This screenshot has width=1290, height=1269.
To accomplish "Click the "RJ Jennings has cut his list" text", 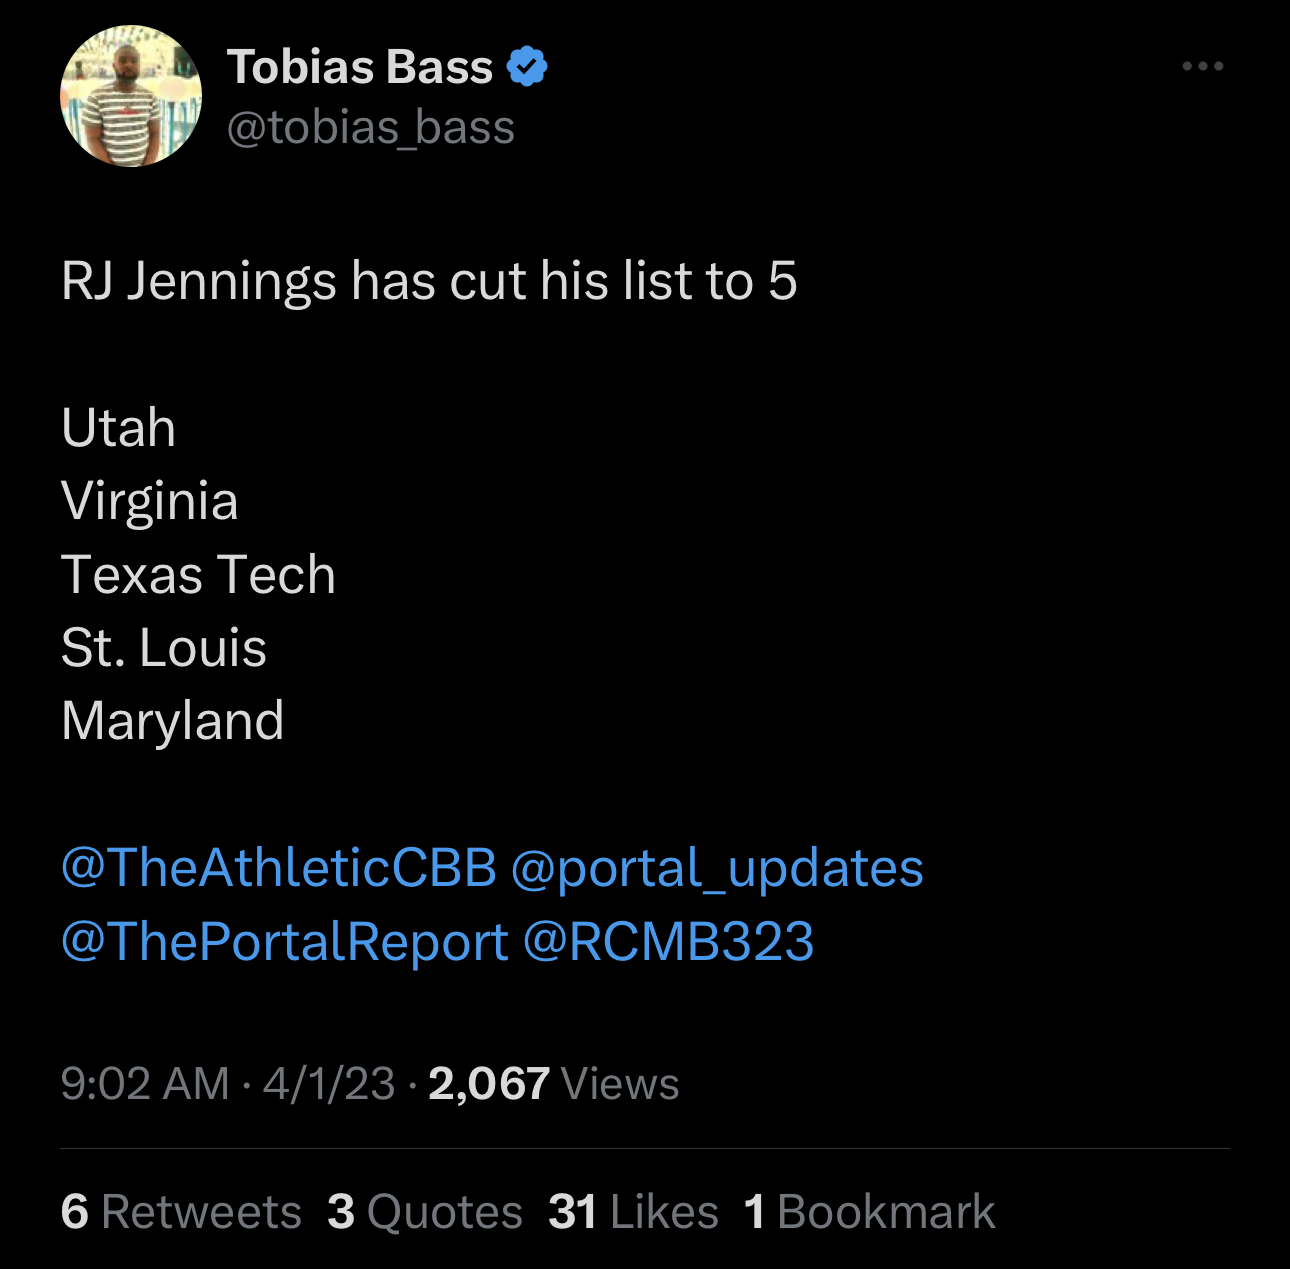I will (x=429, y=281).
